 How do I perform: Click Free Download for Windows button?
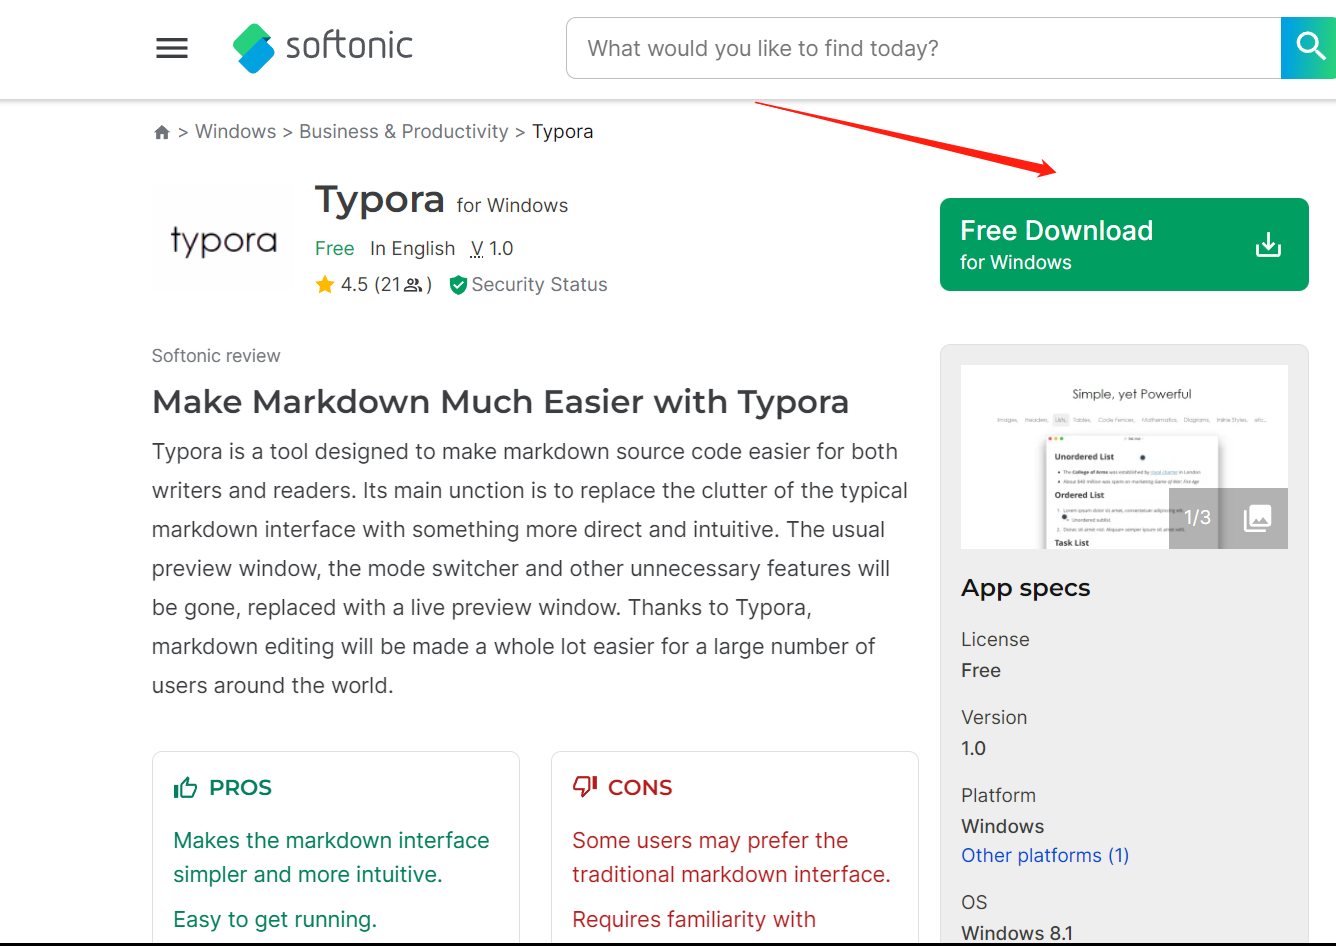[1124, 245]
